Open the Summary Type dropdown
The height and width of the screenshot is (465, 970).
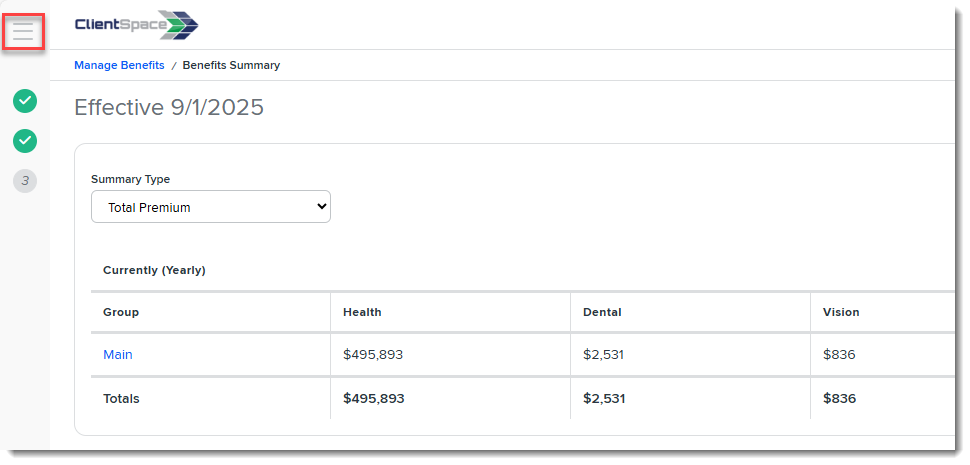point(211,207)
